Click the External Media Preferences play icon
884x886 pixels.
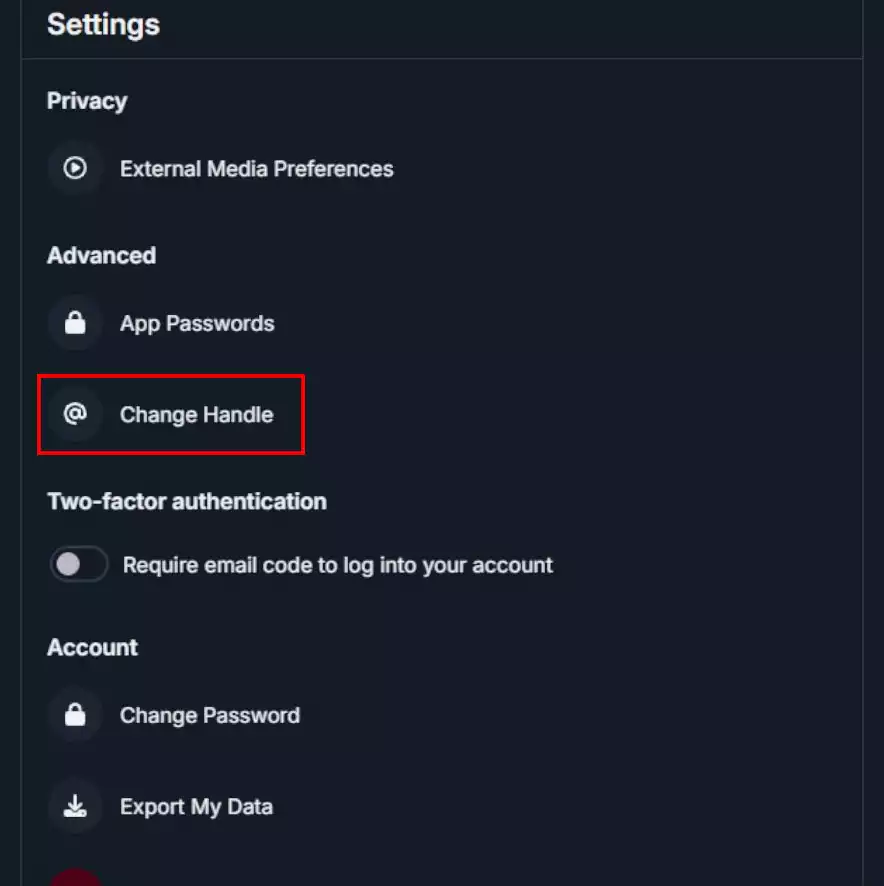(75, 168)
